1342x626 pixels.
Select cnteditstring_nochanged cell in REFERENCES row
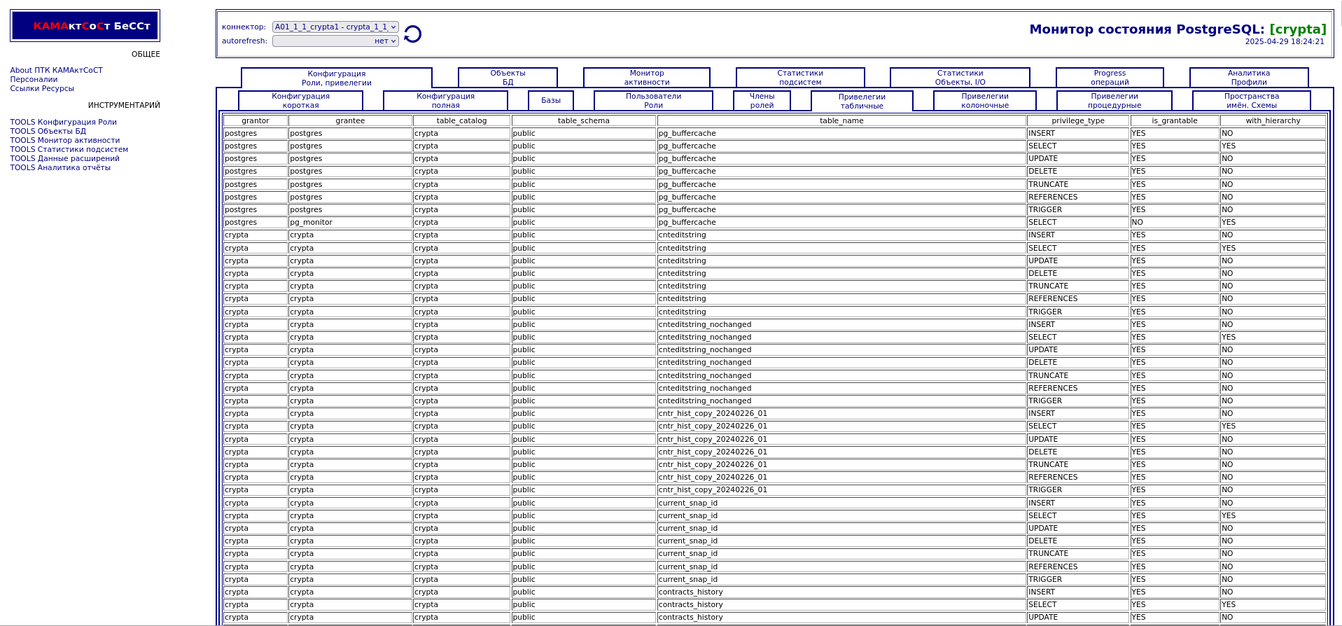coord(841,388)
